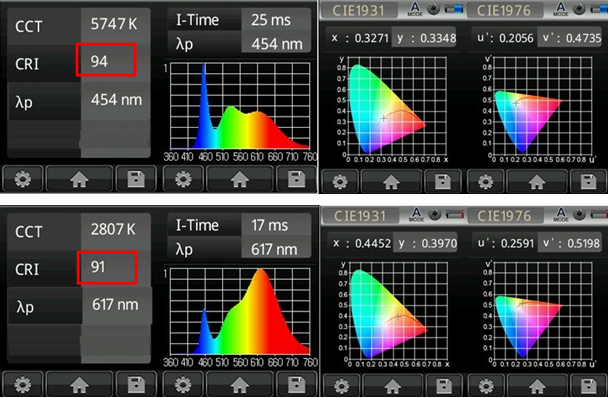608x398 pixels.
Task: Click the crosshair marker on the x 0.3271 chromaticity diagram
Action: pos(383,118)
